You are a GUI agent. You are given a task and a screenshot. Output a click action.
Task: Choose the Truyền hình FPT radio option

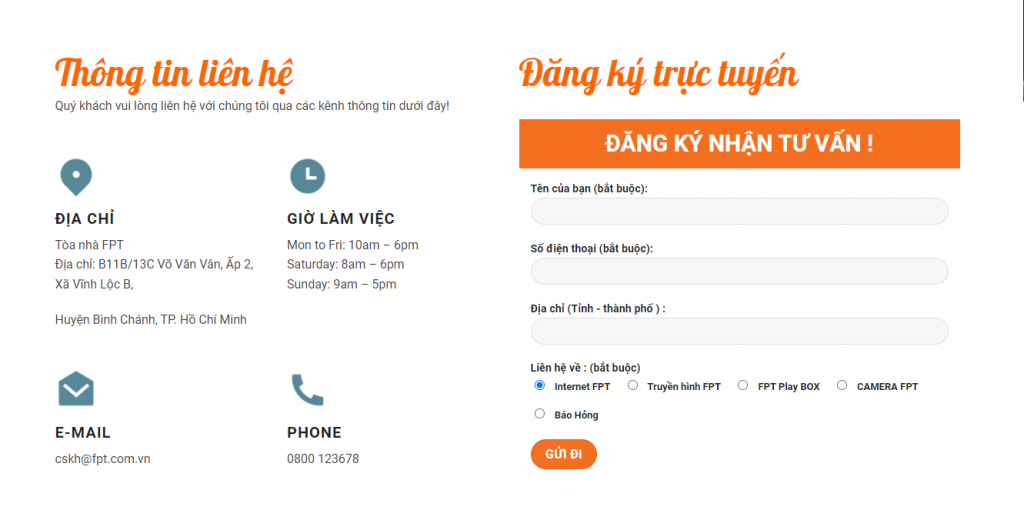[633, 385]
